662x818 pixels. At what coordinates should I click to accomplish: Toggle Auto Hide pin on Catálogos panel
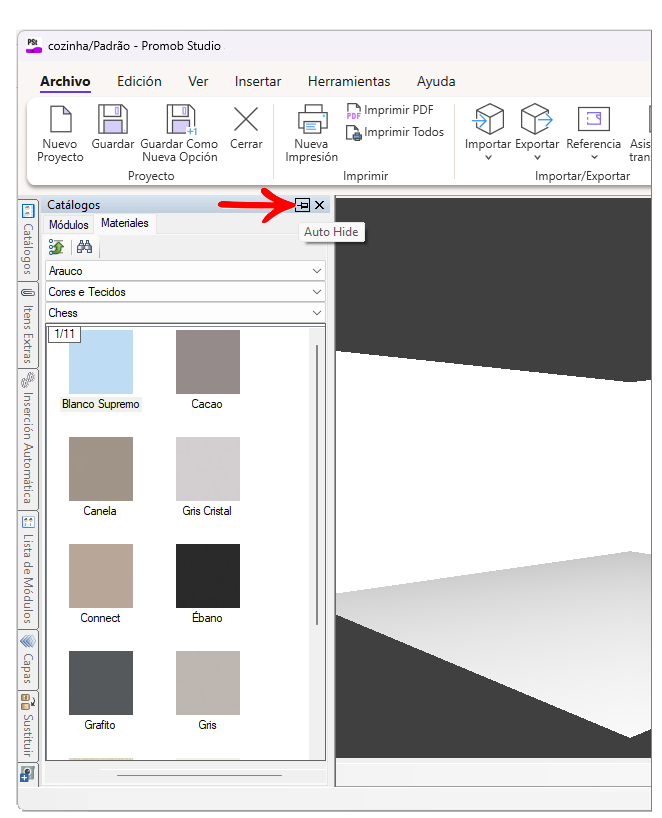(303, 205)
